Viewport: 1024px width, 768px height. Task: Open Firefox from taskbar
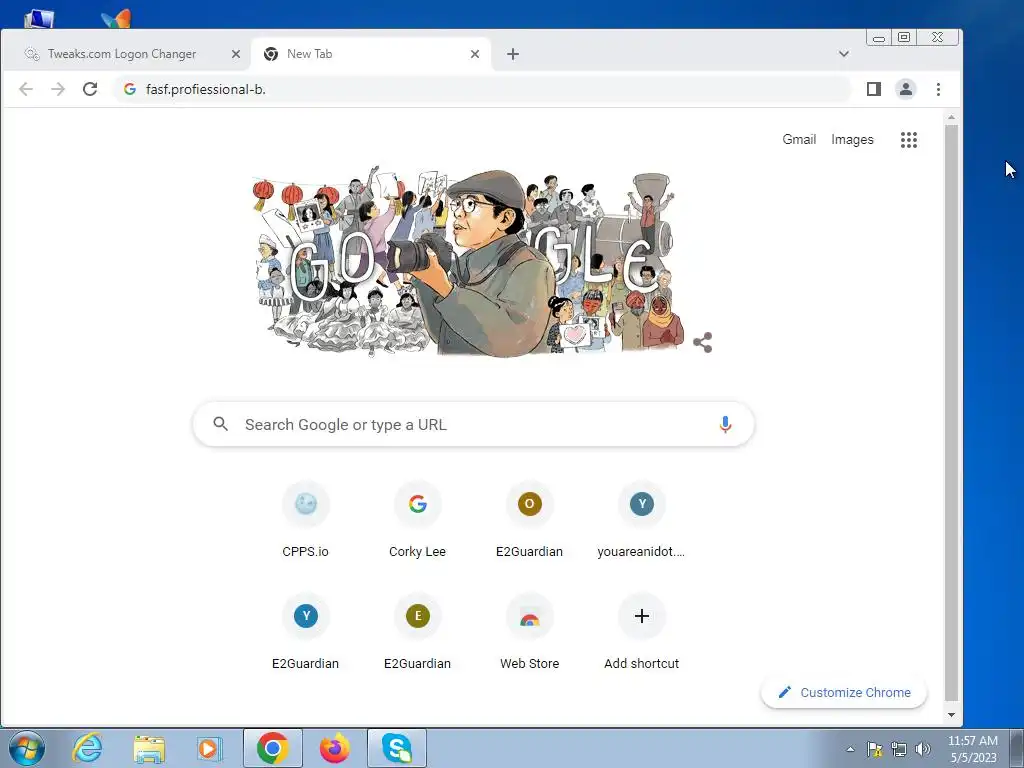tap(334, 748)
